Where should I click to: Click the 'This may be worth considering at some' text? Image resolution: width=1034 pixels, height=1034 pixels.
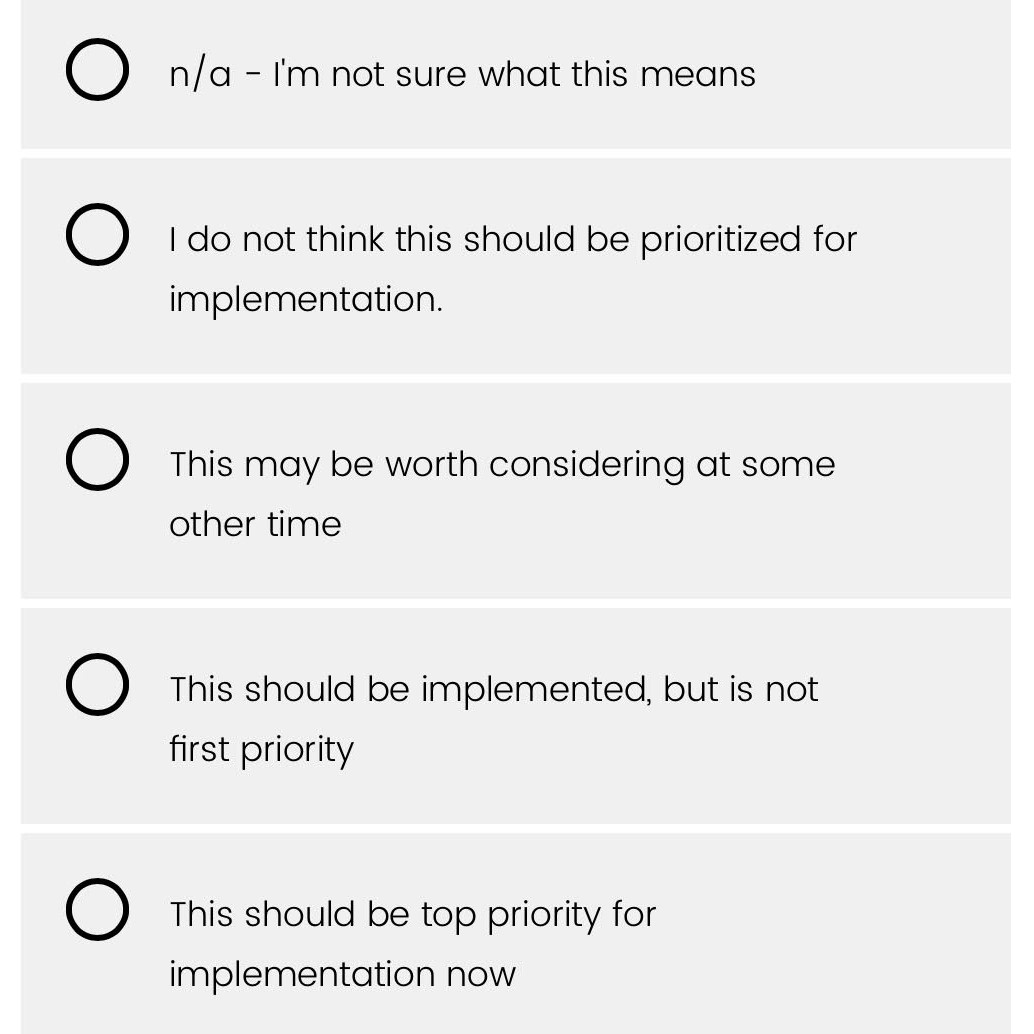point(501,465)
